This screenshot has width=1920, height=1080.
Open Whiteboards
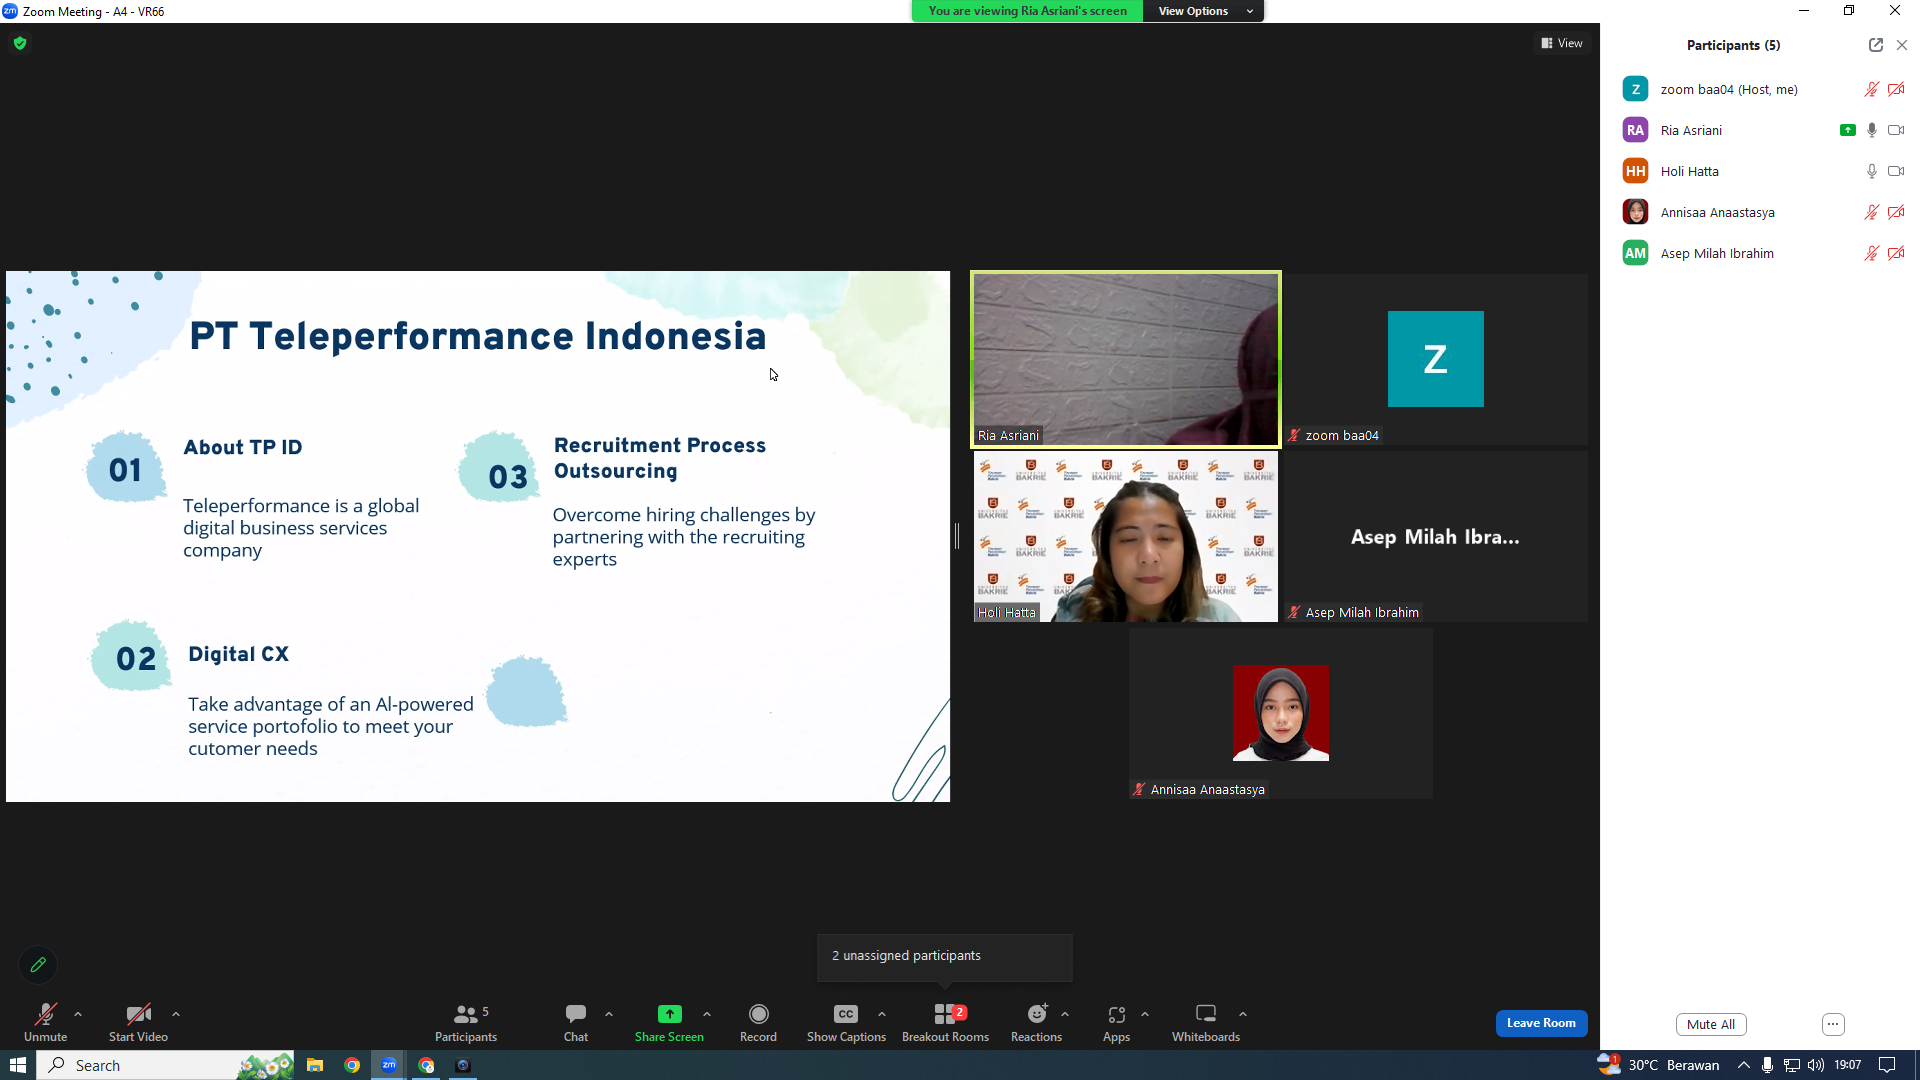coord(1206,1022)
